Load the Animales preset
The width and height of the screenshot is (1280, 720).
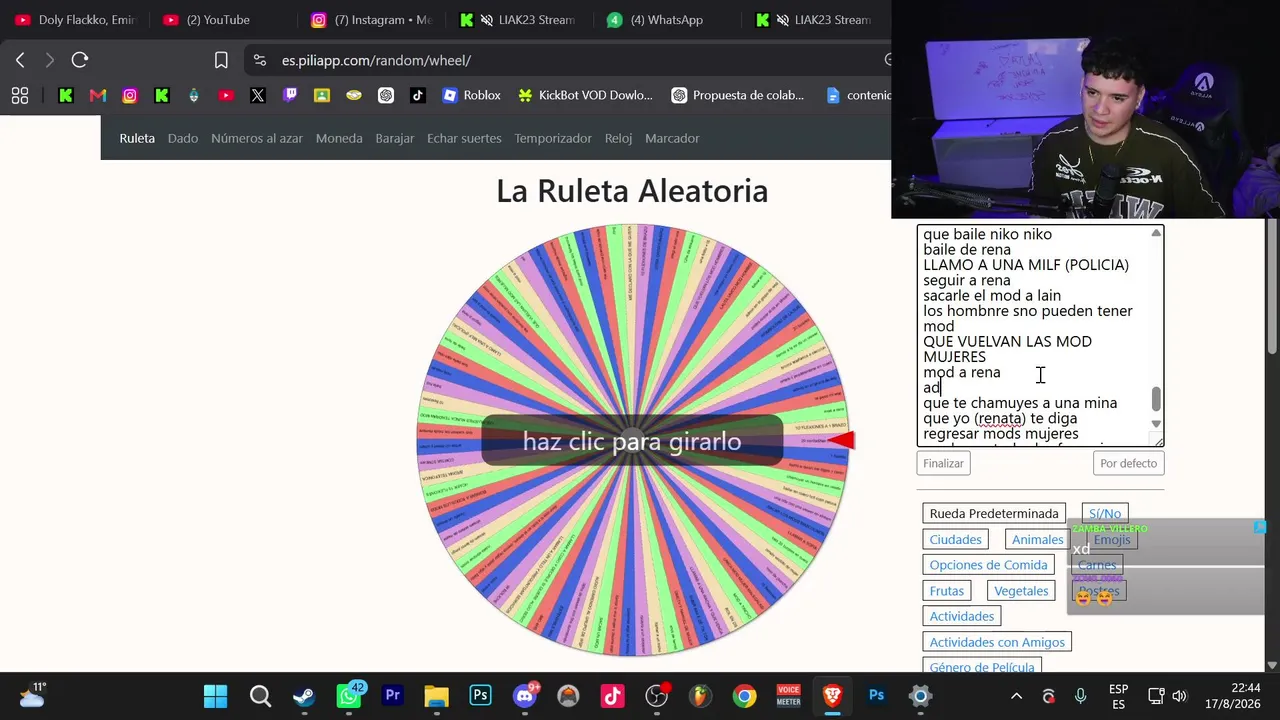[1038, 539]
